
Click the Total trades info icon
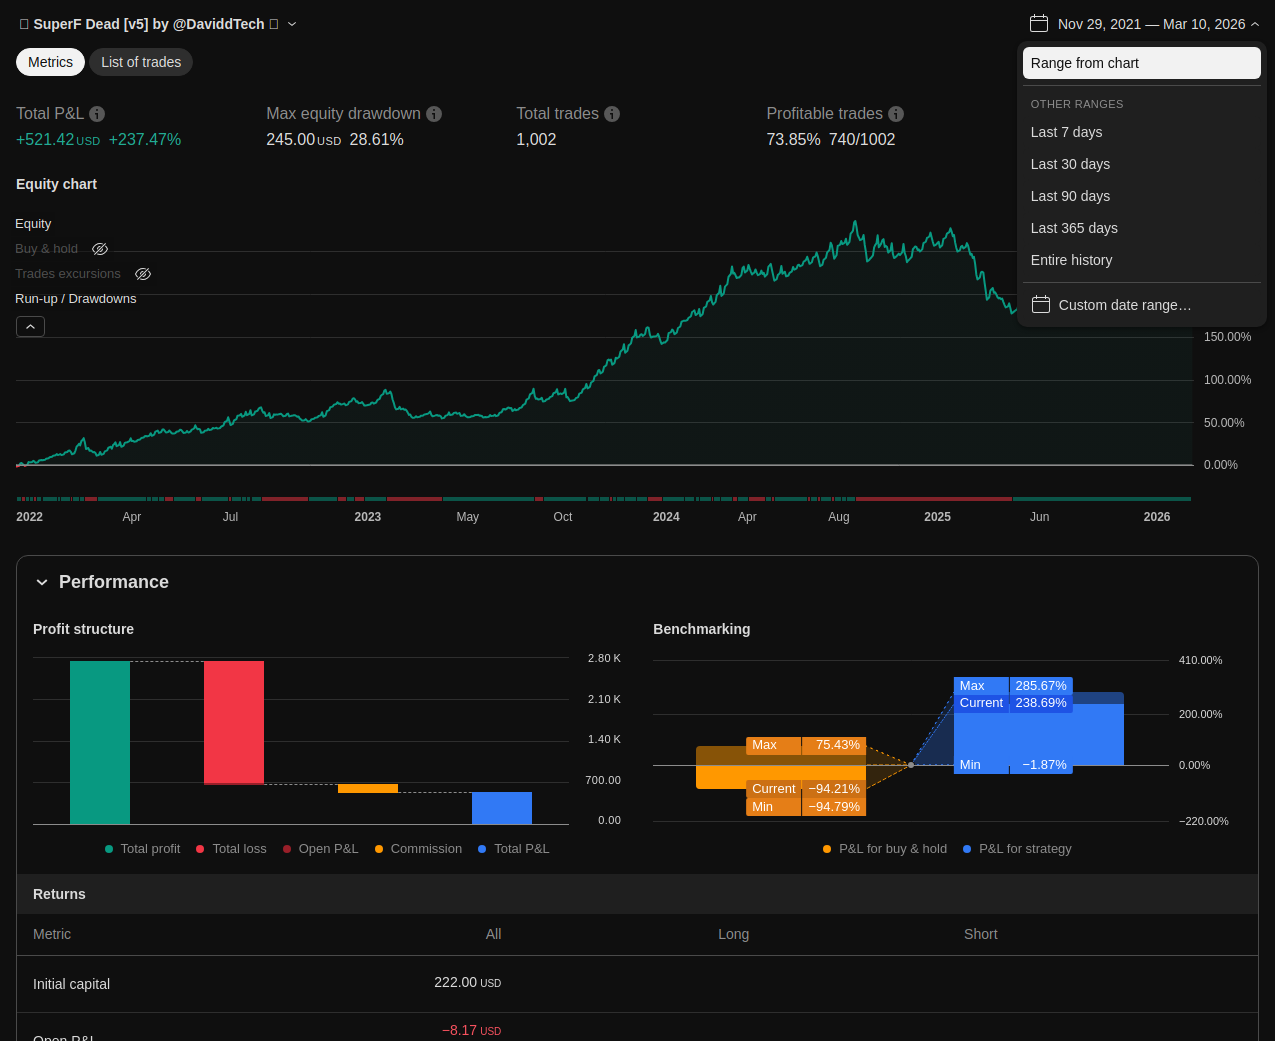click(x=612, y=114)
